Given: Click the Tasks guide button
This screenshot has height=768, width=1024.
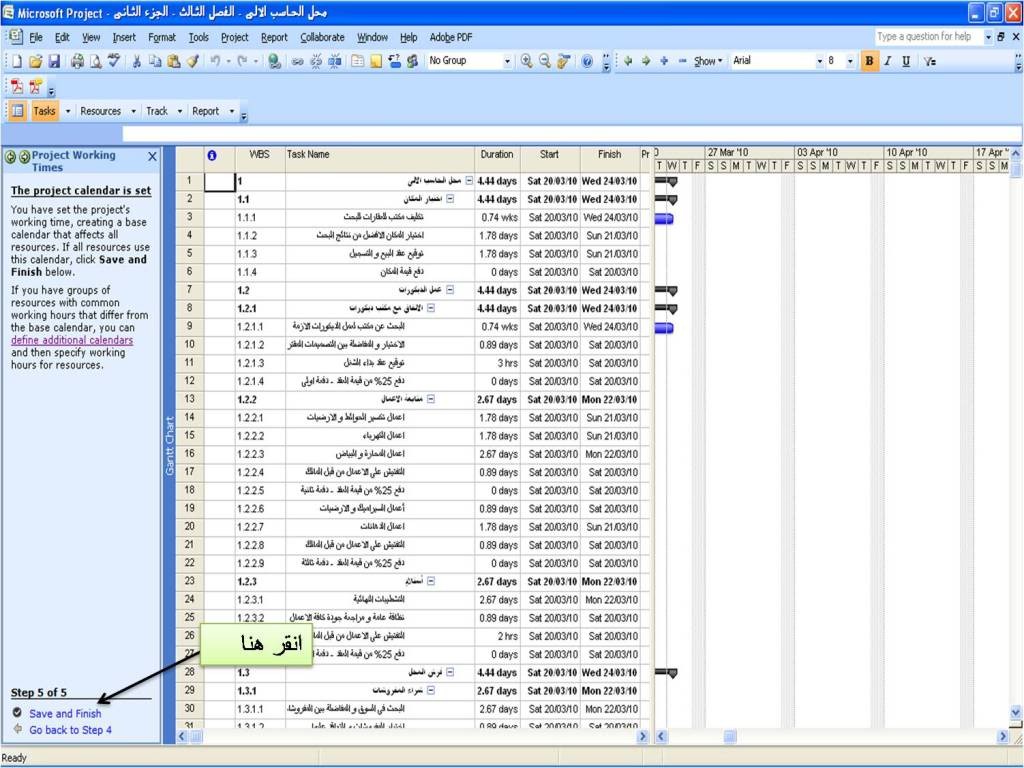Looking at the screenshot, I should tap(44, 111).
